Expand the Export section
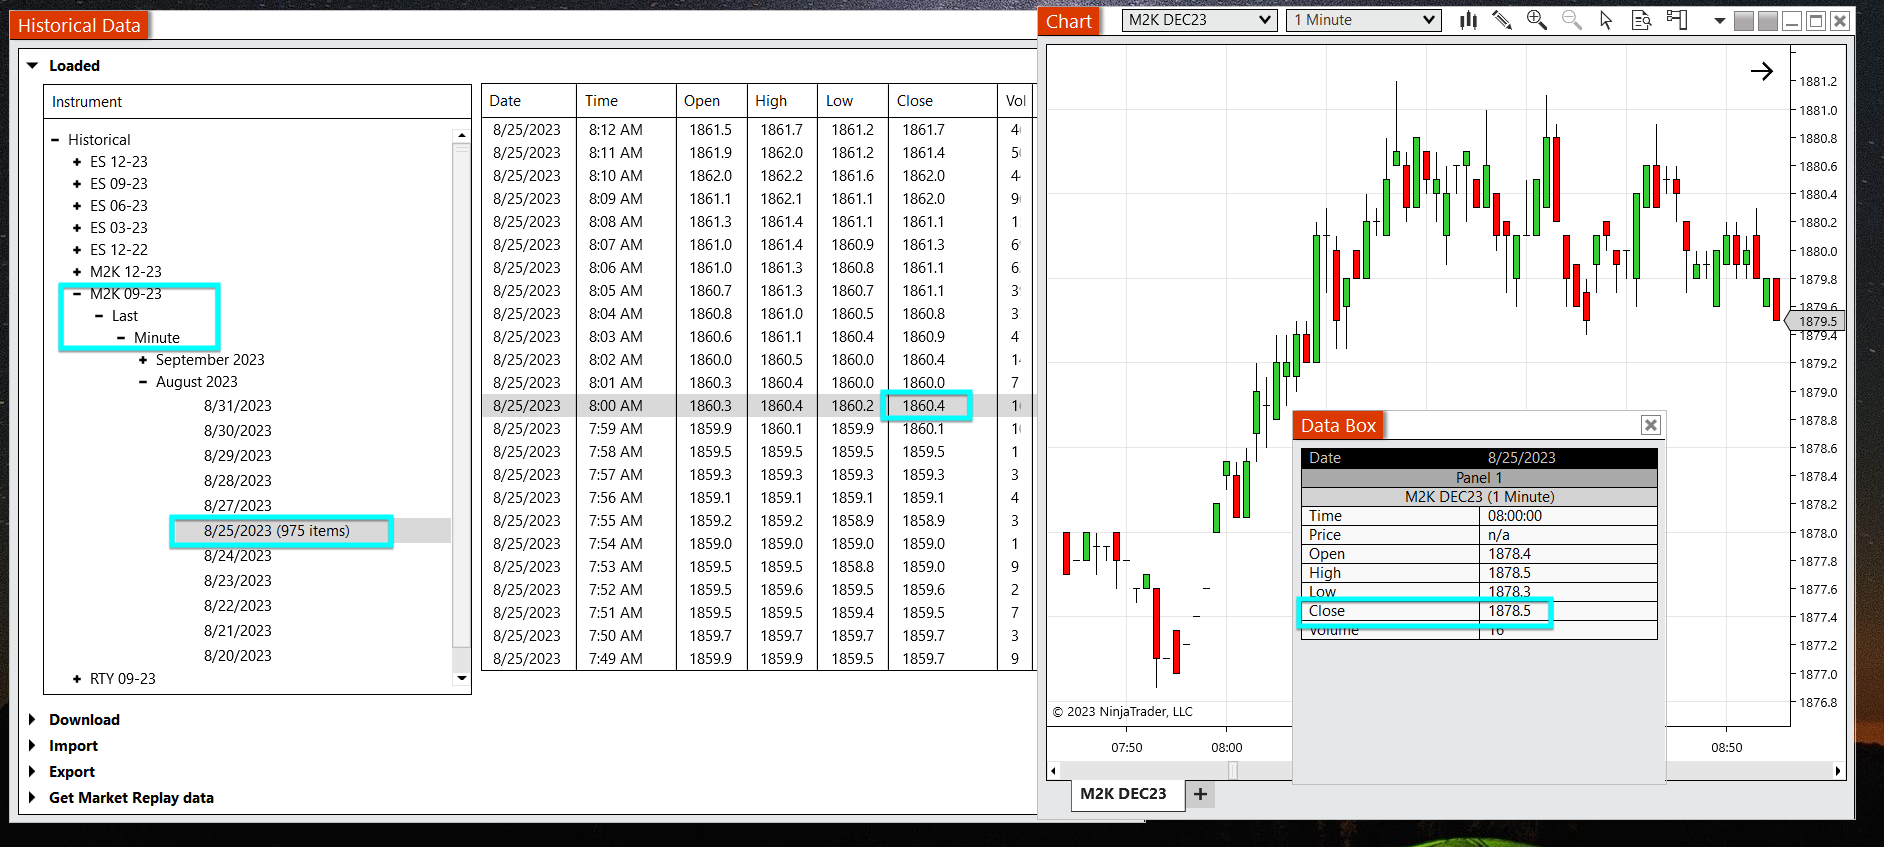The image size is (1884, 847). (32, 772)
